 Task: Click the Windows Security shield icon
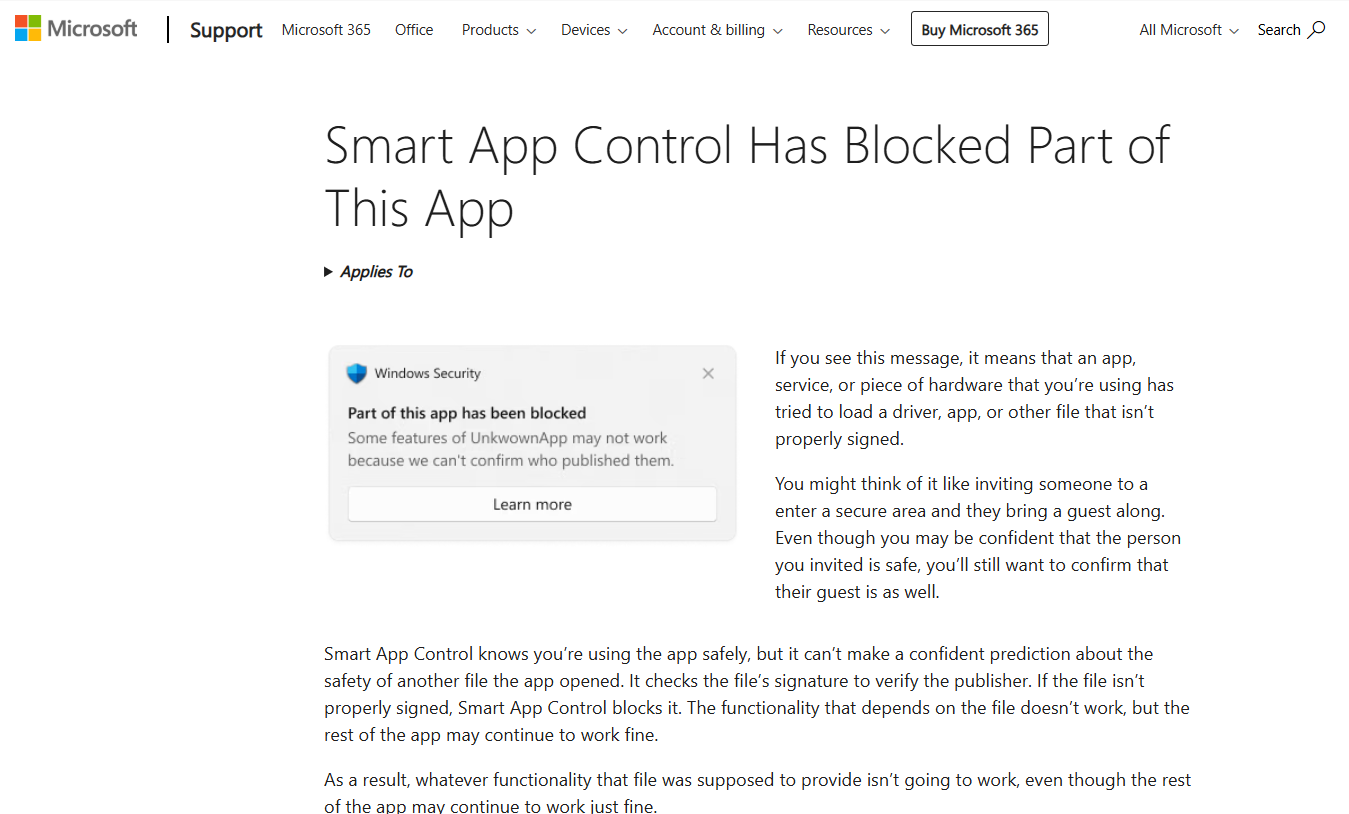click(x=357, y=372)
